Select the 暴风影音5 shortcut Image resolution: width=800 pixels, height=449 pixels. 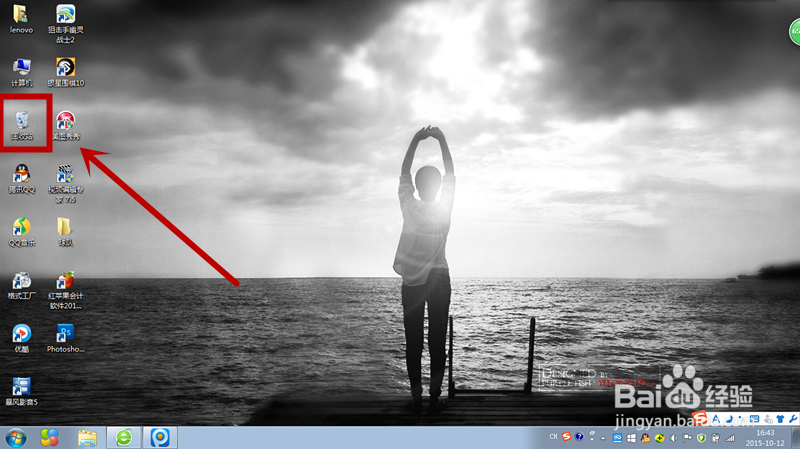click(21, 391)
